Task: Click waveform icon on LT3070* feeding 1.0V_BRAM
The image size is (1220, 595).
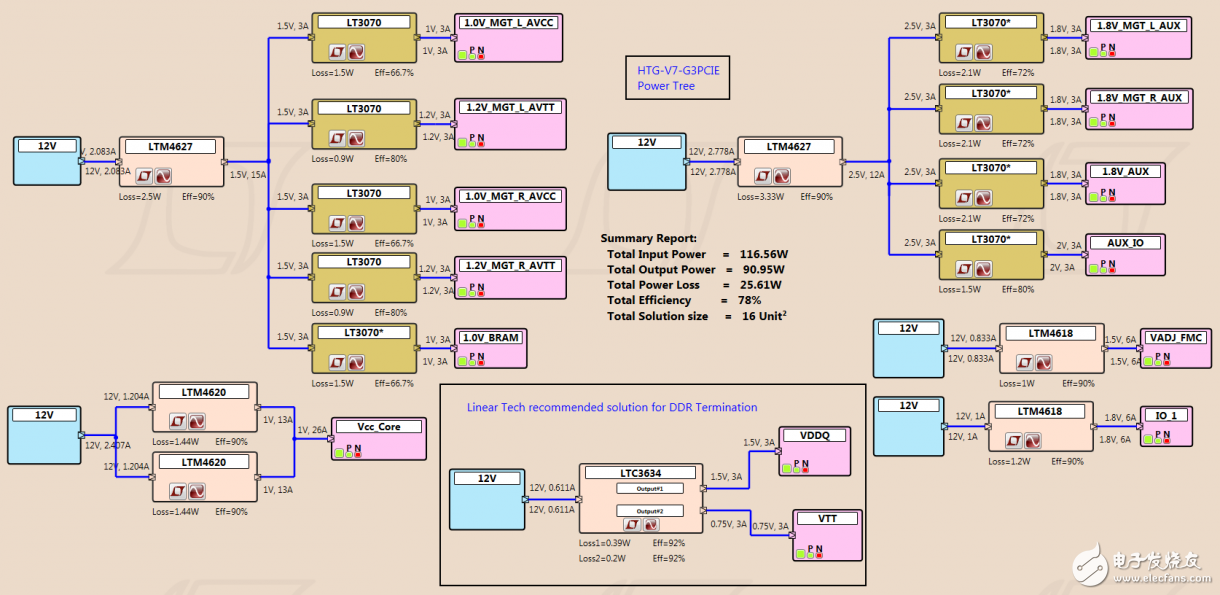Action: [355, 363]
